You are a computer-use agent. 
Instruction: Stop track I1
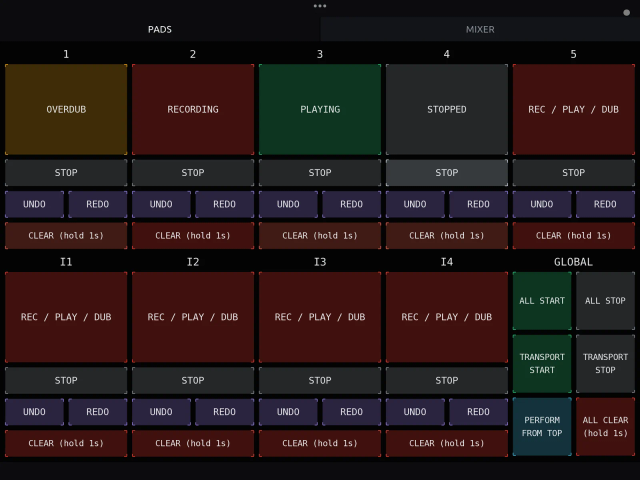tap(66, 380)
